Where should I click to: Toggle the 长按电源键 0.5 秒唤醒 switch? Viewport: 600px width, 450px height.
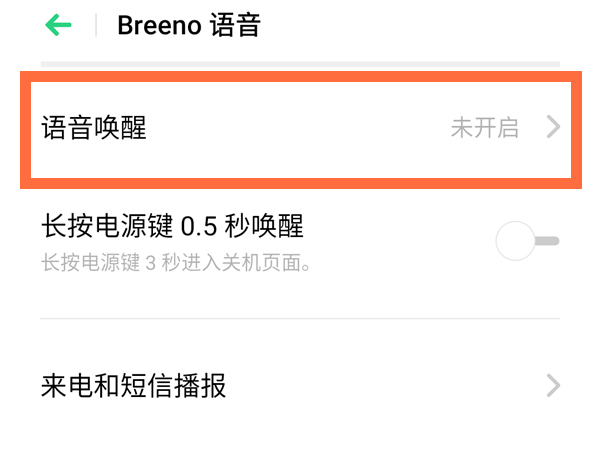click(527, 241)
